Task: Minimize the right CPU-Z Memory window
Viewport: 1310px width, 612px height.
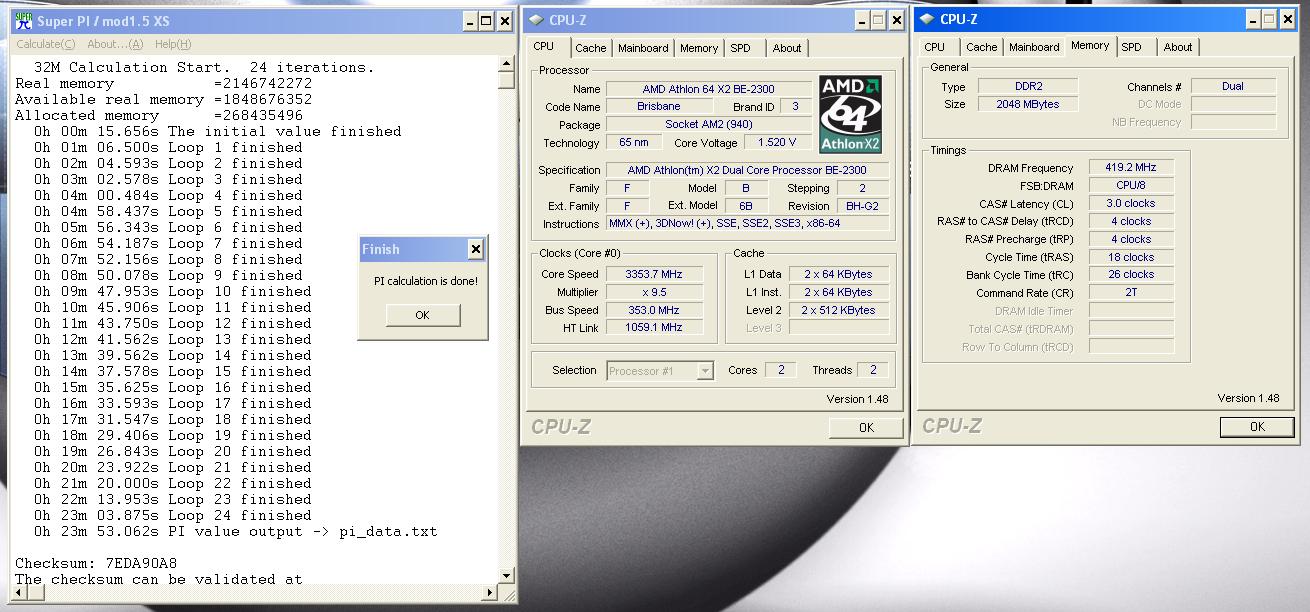Action: point(1253,19)
